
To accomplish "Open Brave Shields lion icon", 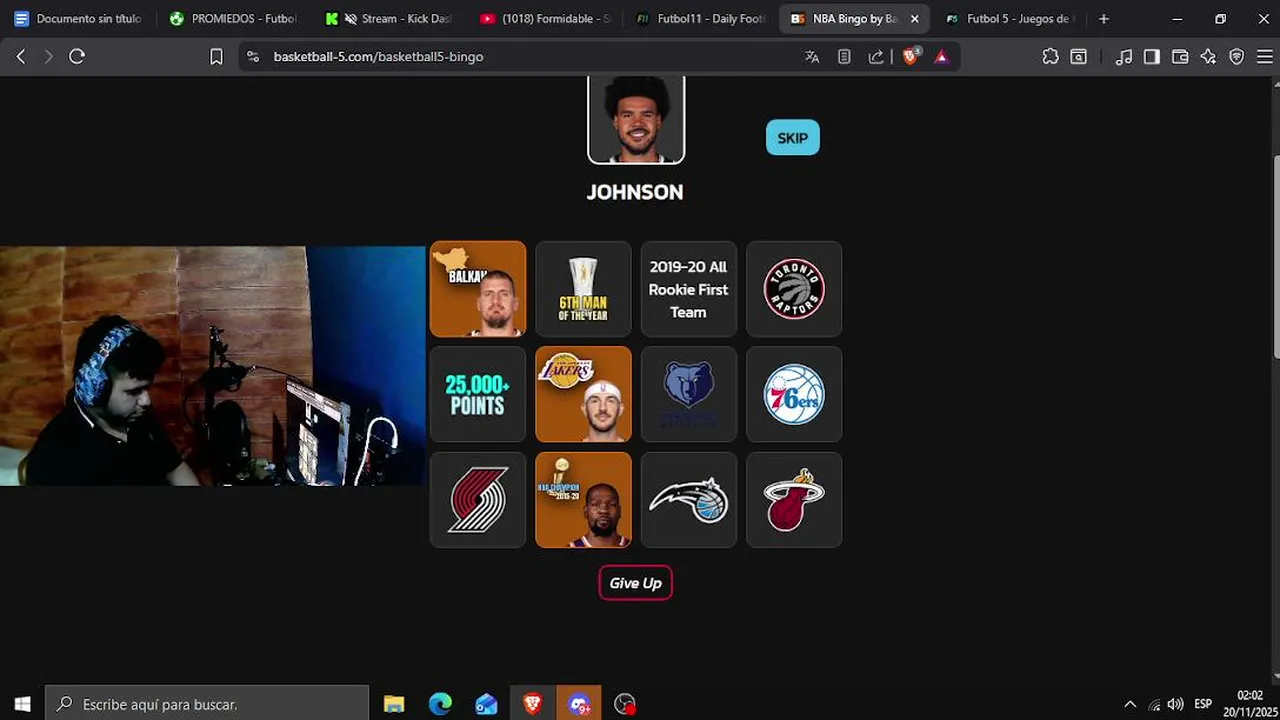I will point(910,57).
